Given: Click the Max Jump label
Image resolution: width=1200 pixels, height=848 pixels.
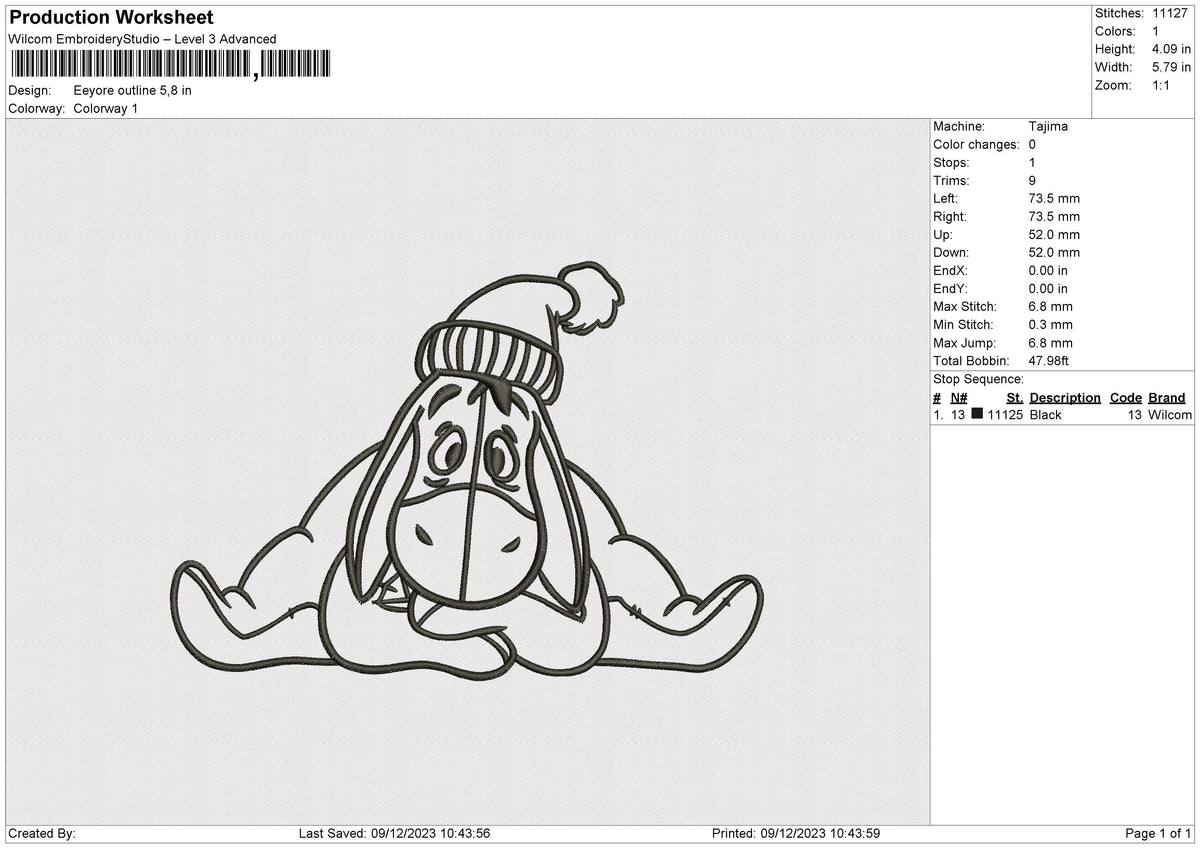Looking at the screenshot, I should [x=962, y=342].
